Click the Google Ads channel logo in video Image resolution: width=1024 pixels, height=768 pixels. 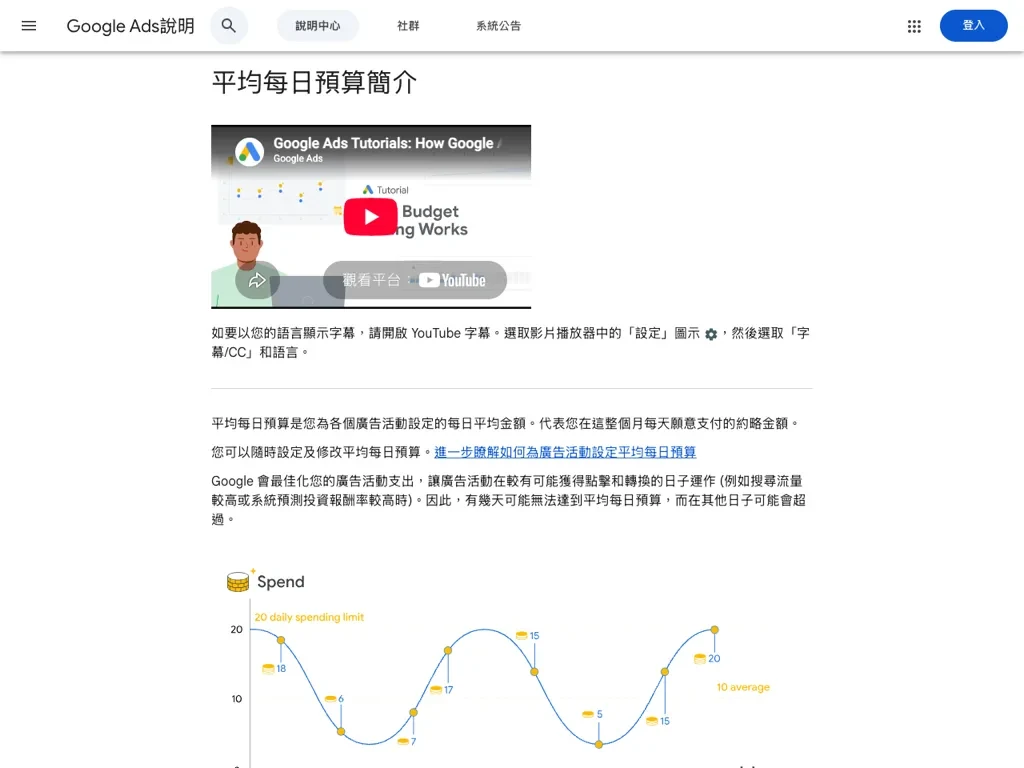click(x=249, y=152)
